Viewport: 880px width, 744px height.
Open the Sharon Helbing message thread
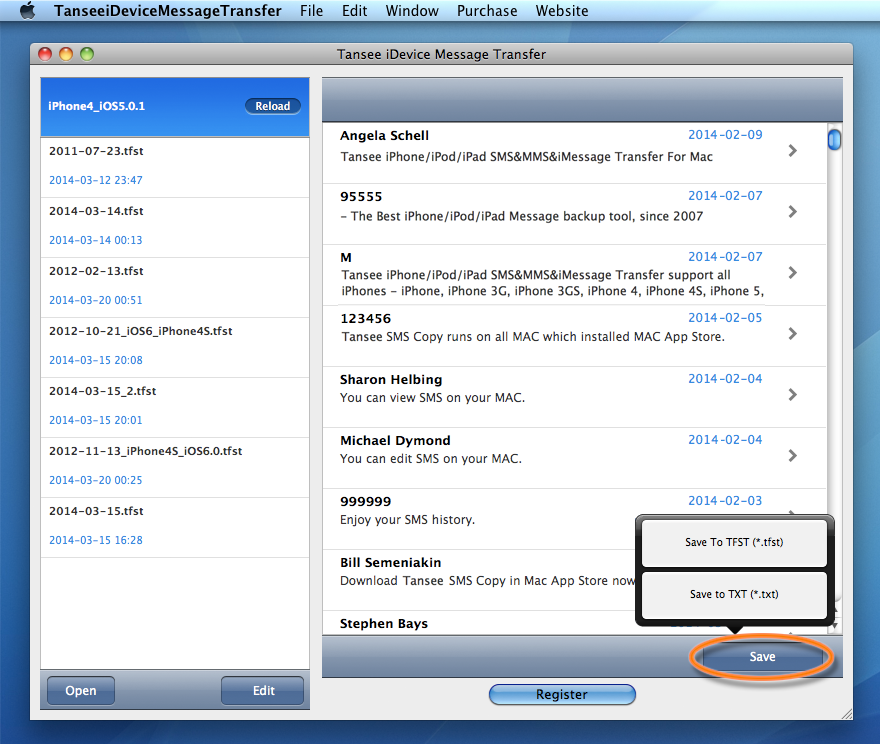click(574, 397)
